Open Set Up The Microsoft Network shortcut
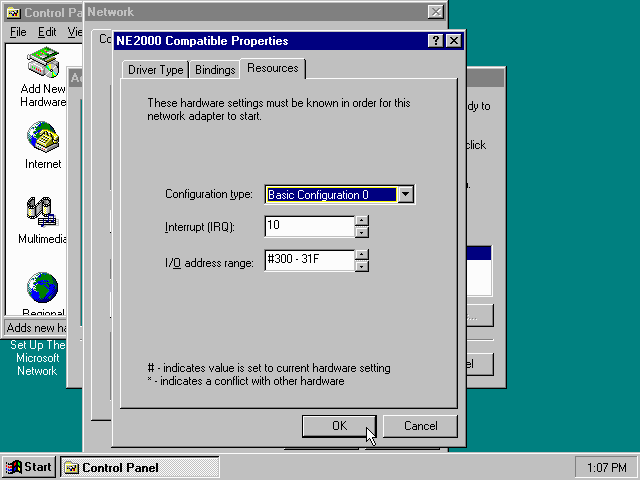Viewport: 640px width, 480px height. tap(37, 358)
